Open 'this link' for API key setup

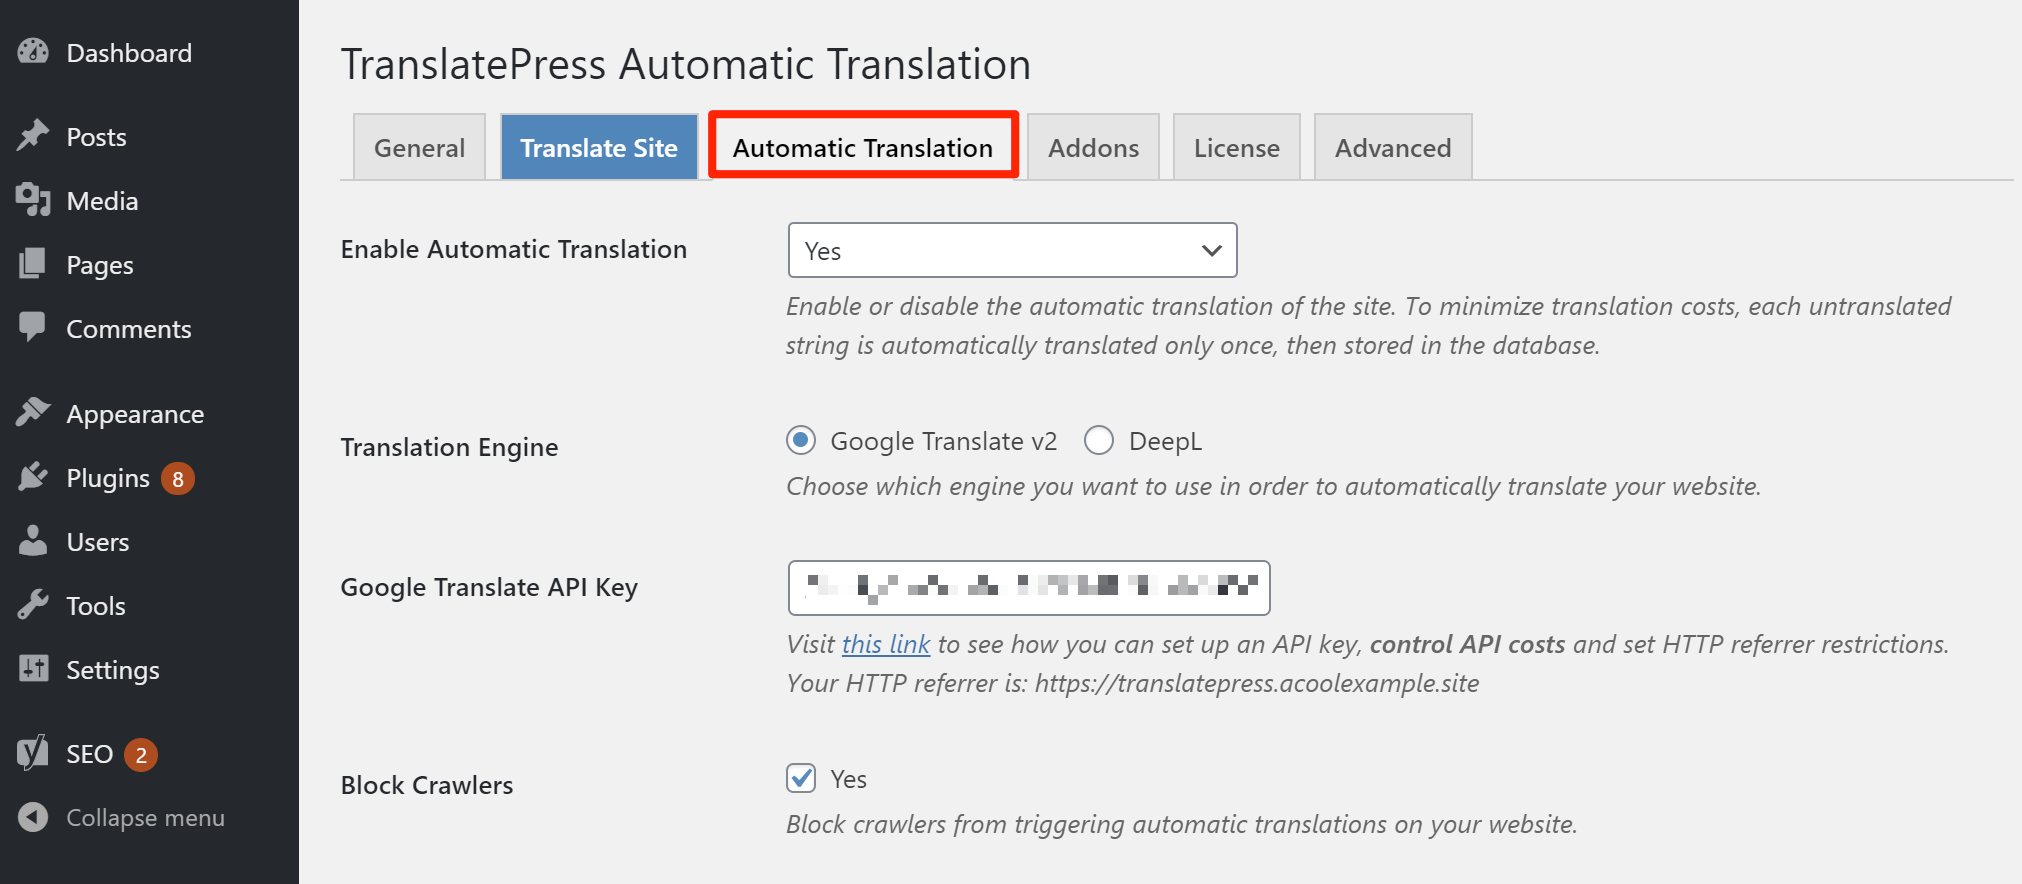click(x=886, y=644)
